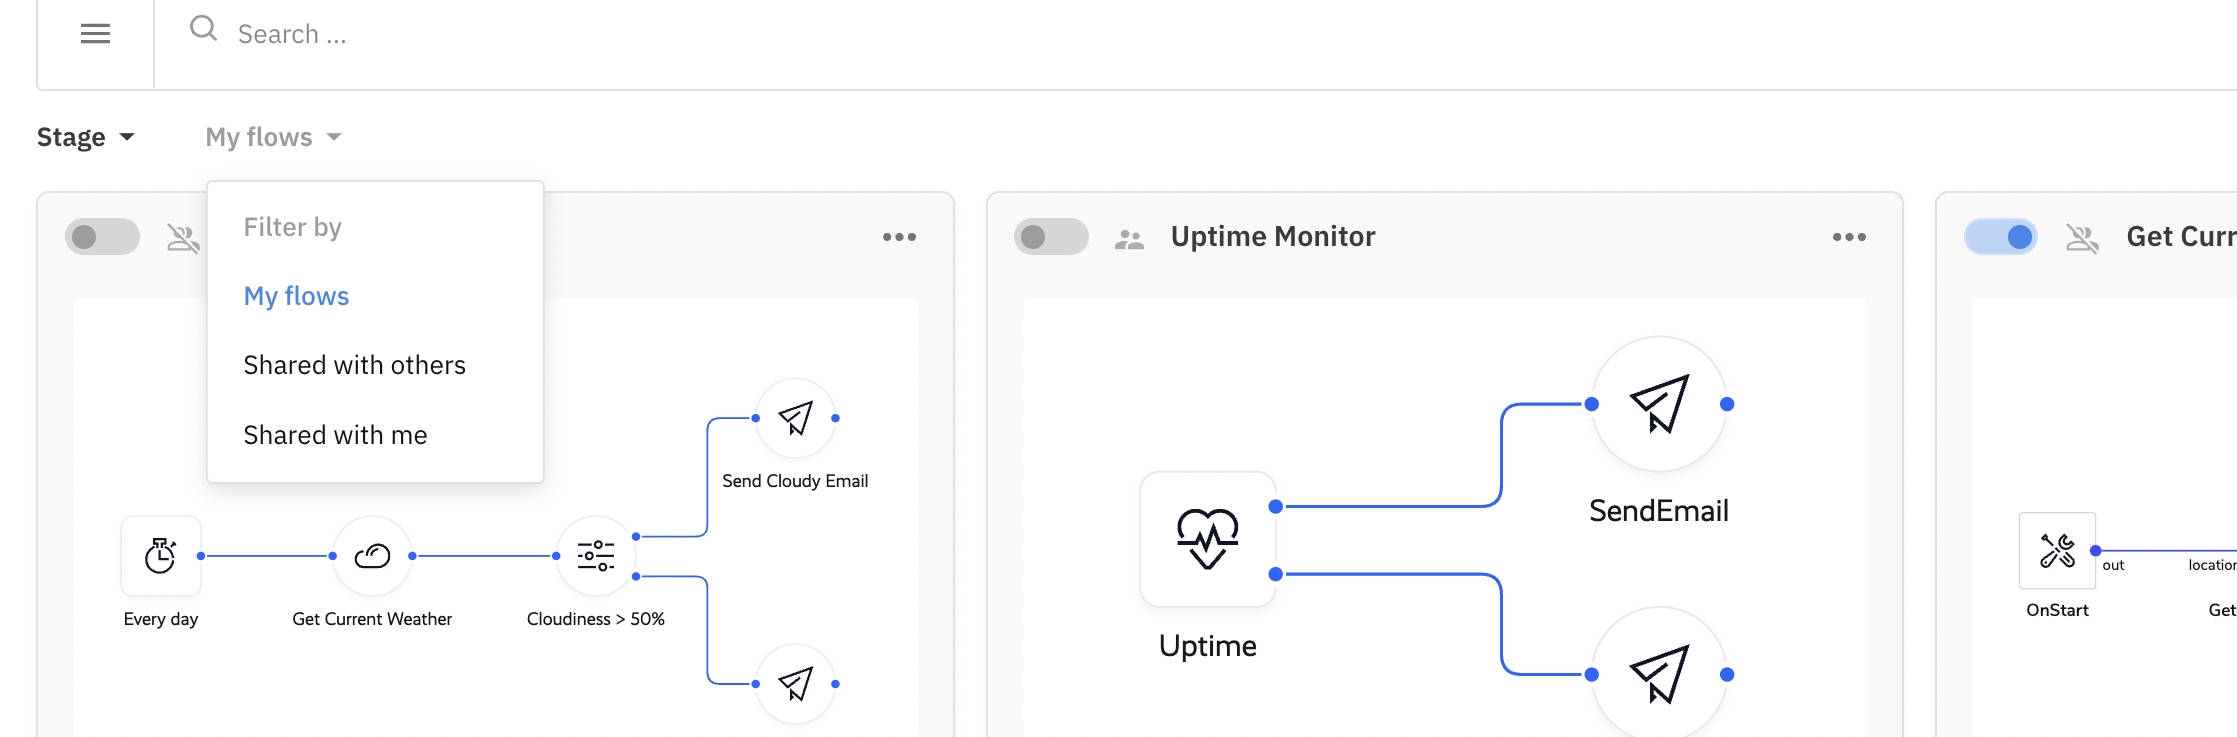Click the Uptime heartbeat node icon

1207,539
